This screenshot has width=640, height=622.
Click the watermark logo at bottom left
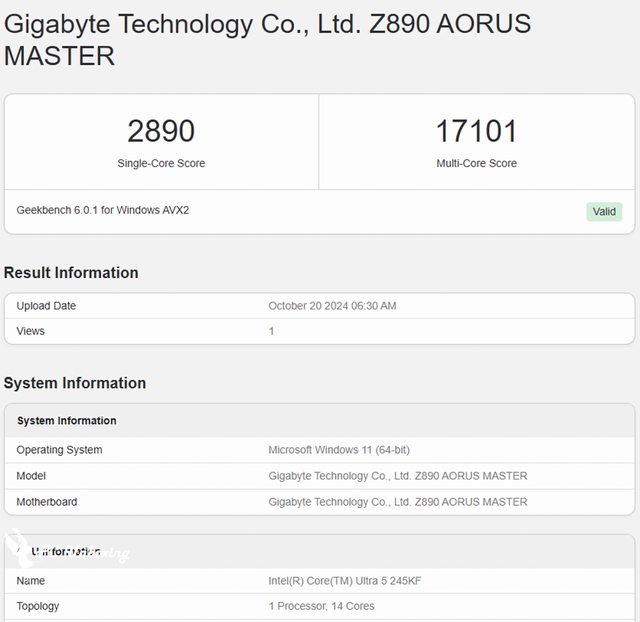20,548
